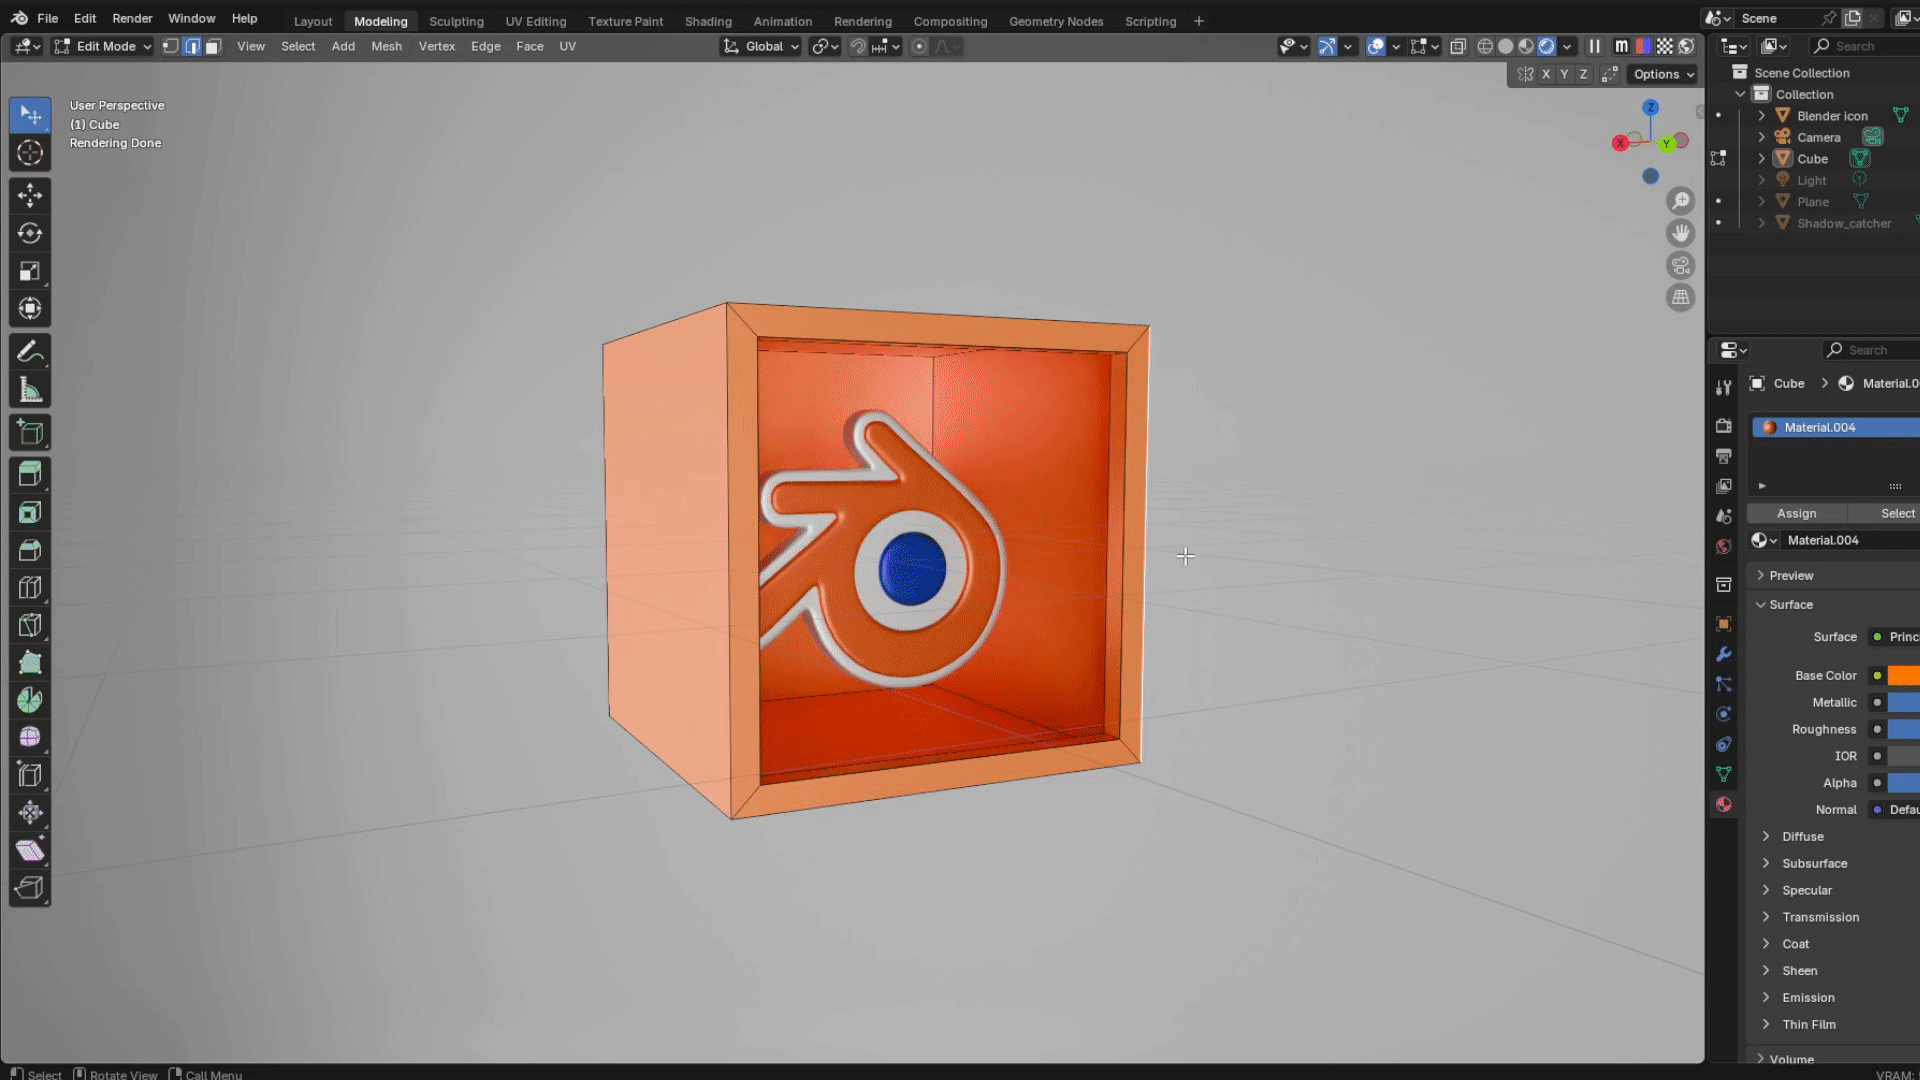Select the Rip Region tool
The width and height of the screenshot is (1920, 1080).
pyautogui.click(x=30, y=889)
